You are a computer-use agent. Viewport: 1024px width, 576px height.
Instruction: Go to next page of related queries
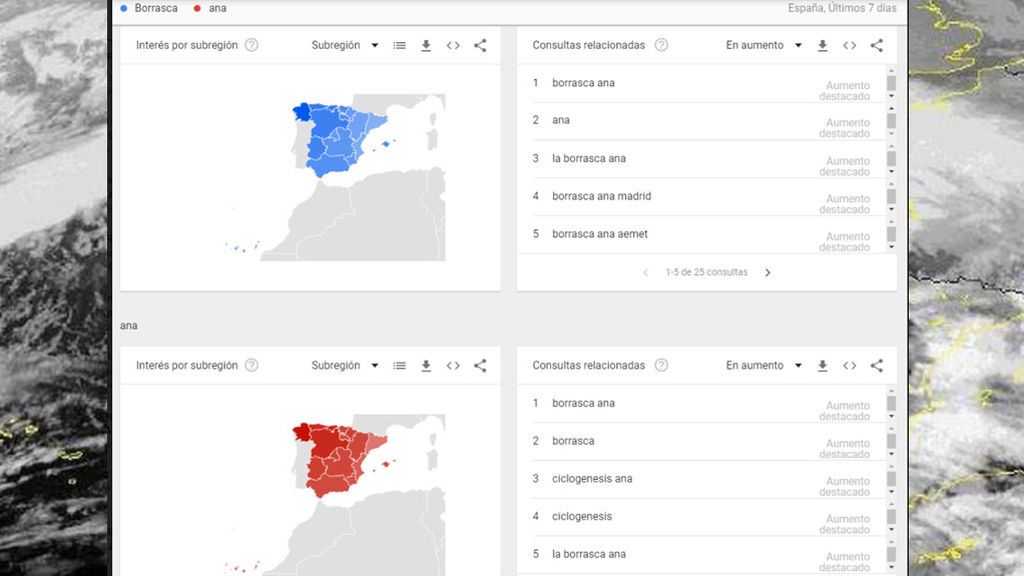767,272
